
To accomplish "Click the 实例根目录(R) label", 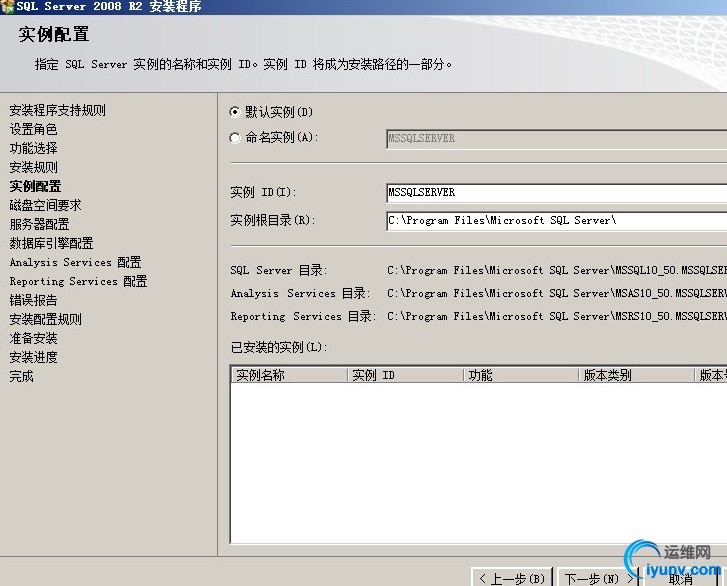I will (x=273, y=220).
